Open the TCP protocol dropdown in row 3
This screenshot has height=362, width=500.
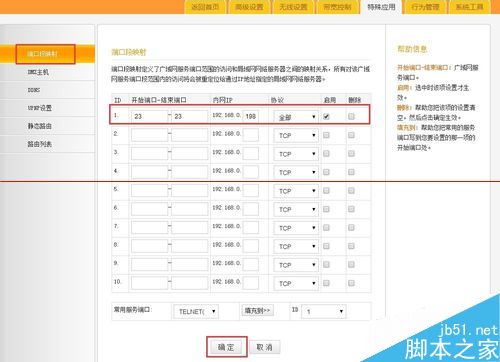click(296, 154)
